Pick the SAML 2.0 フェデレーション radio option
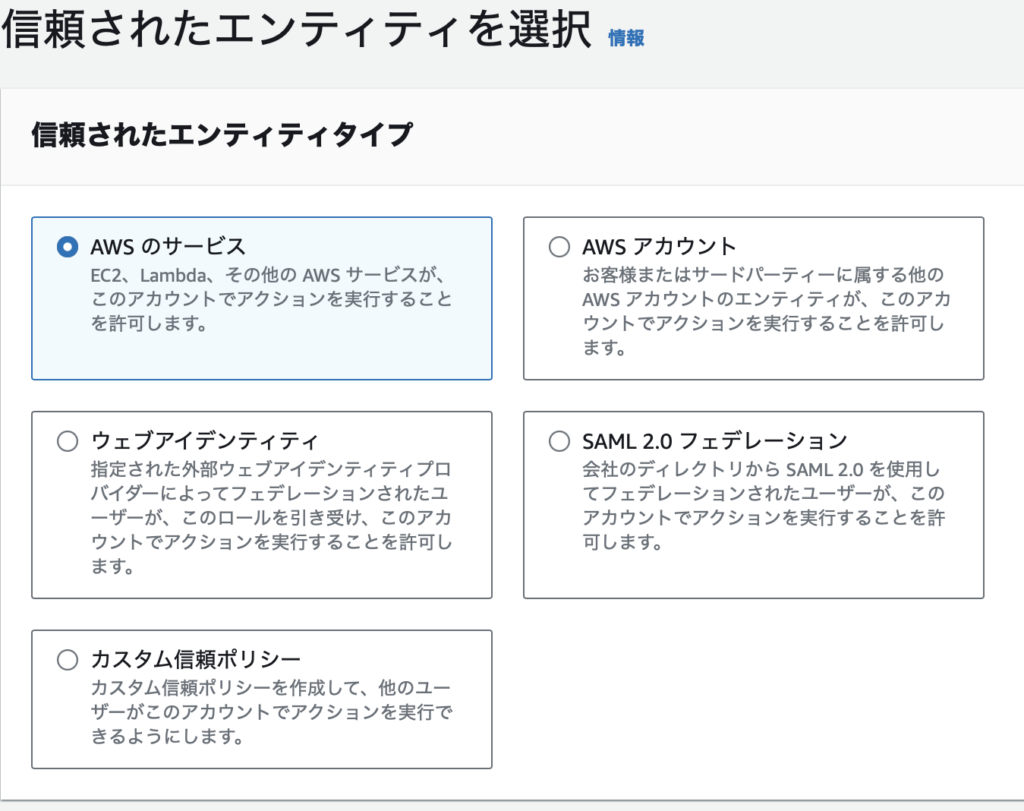Screen dimensions: 1024x811 pyautogui.click(x=559, y=441)
